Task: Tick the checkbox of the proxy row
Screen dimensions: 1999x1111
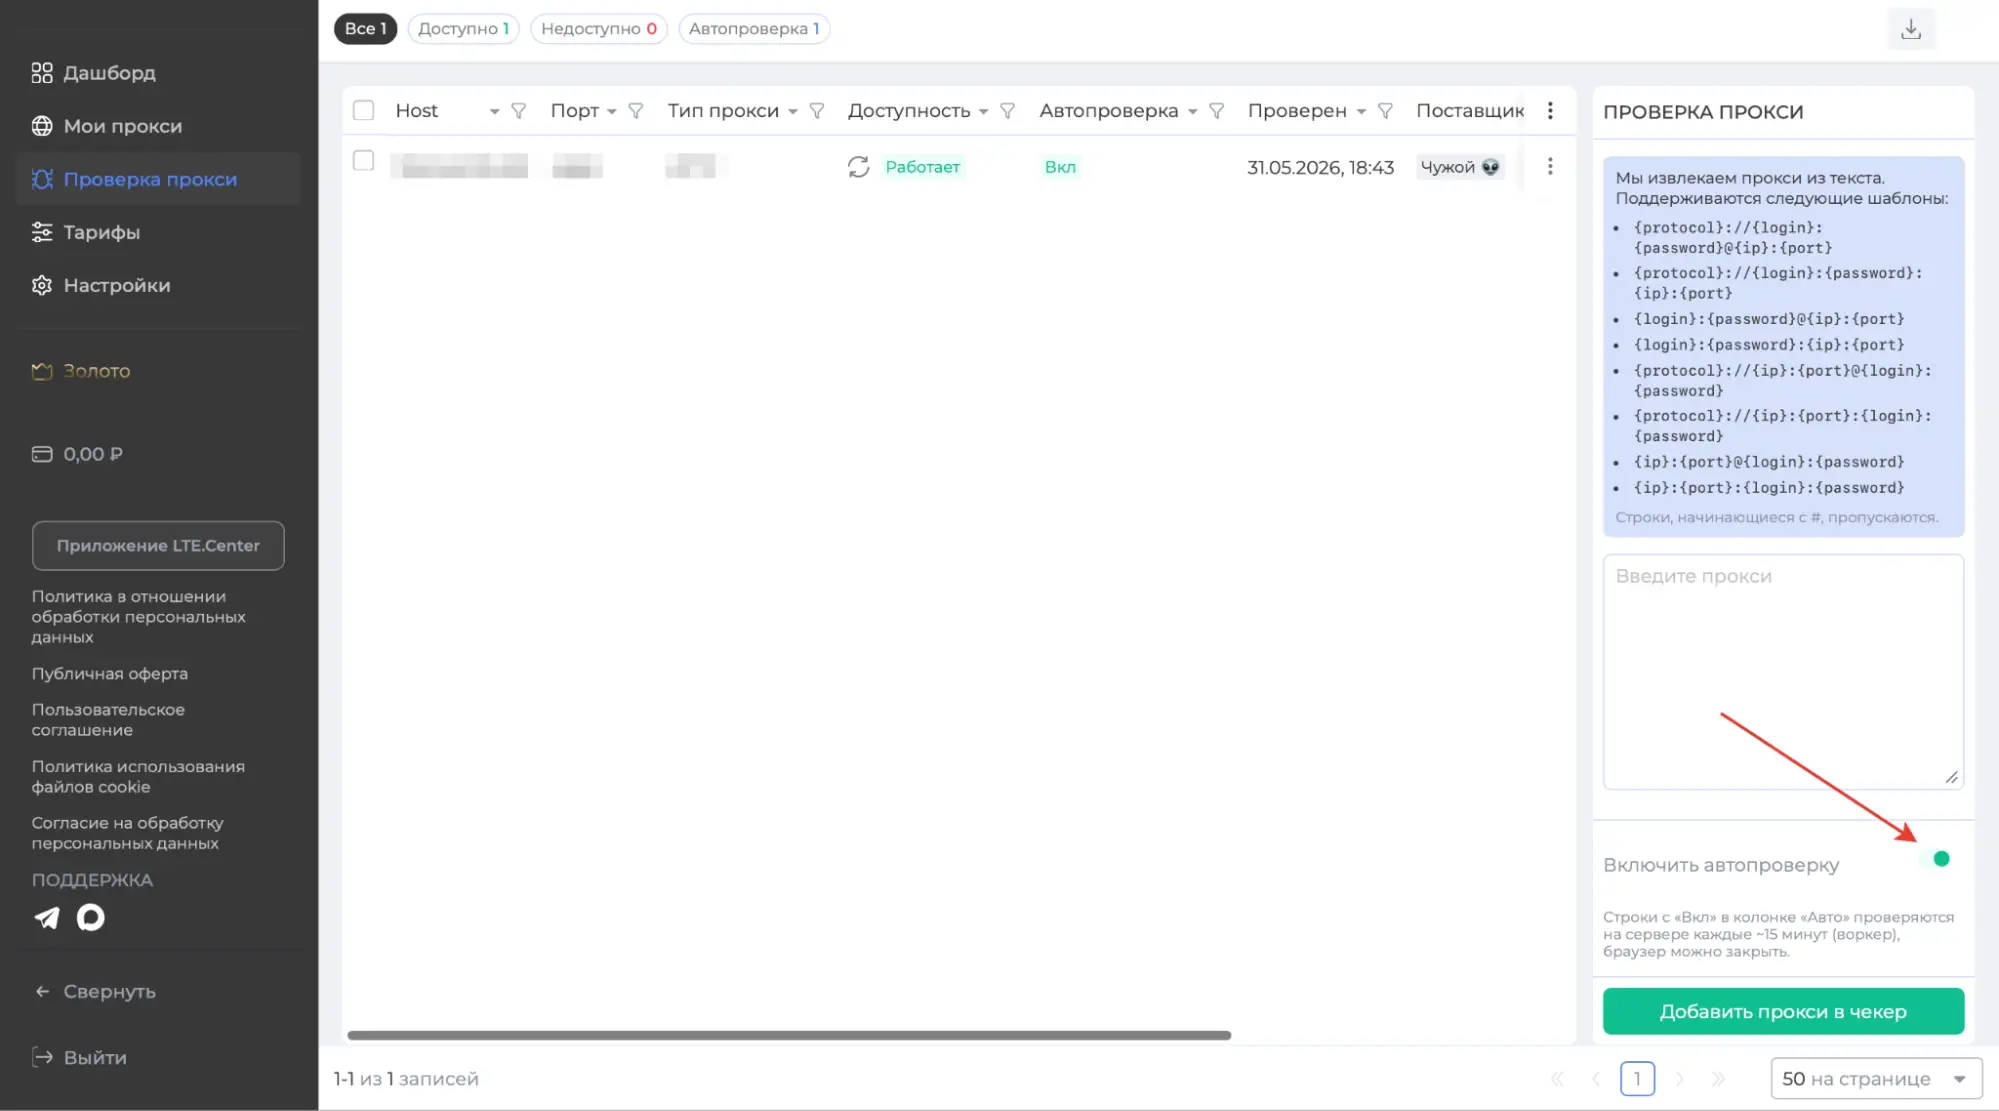Action: coord(364,161)
